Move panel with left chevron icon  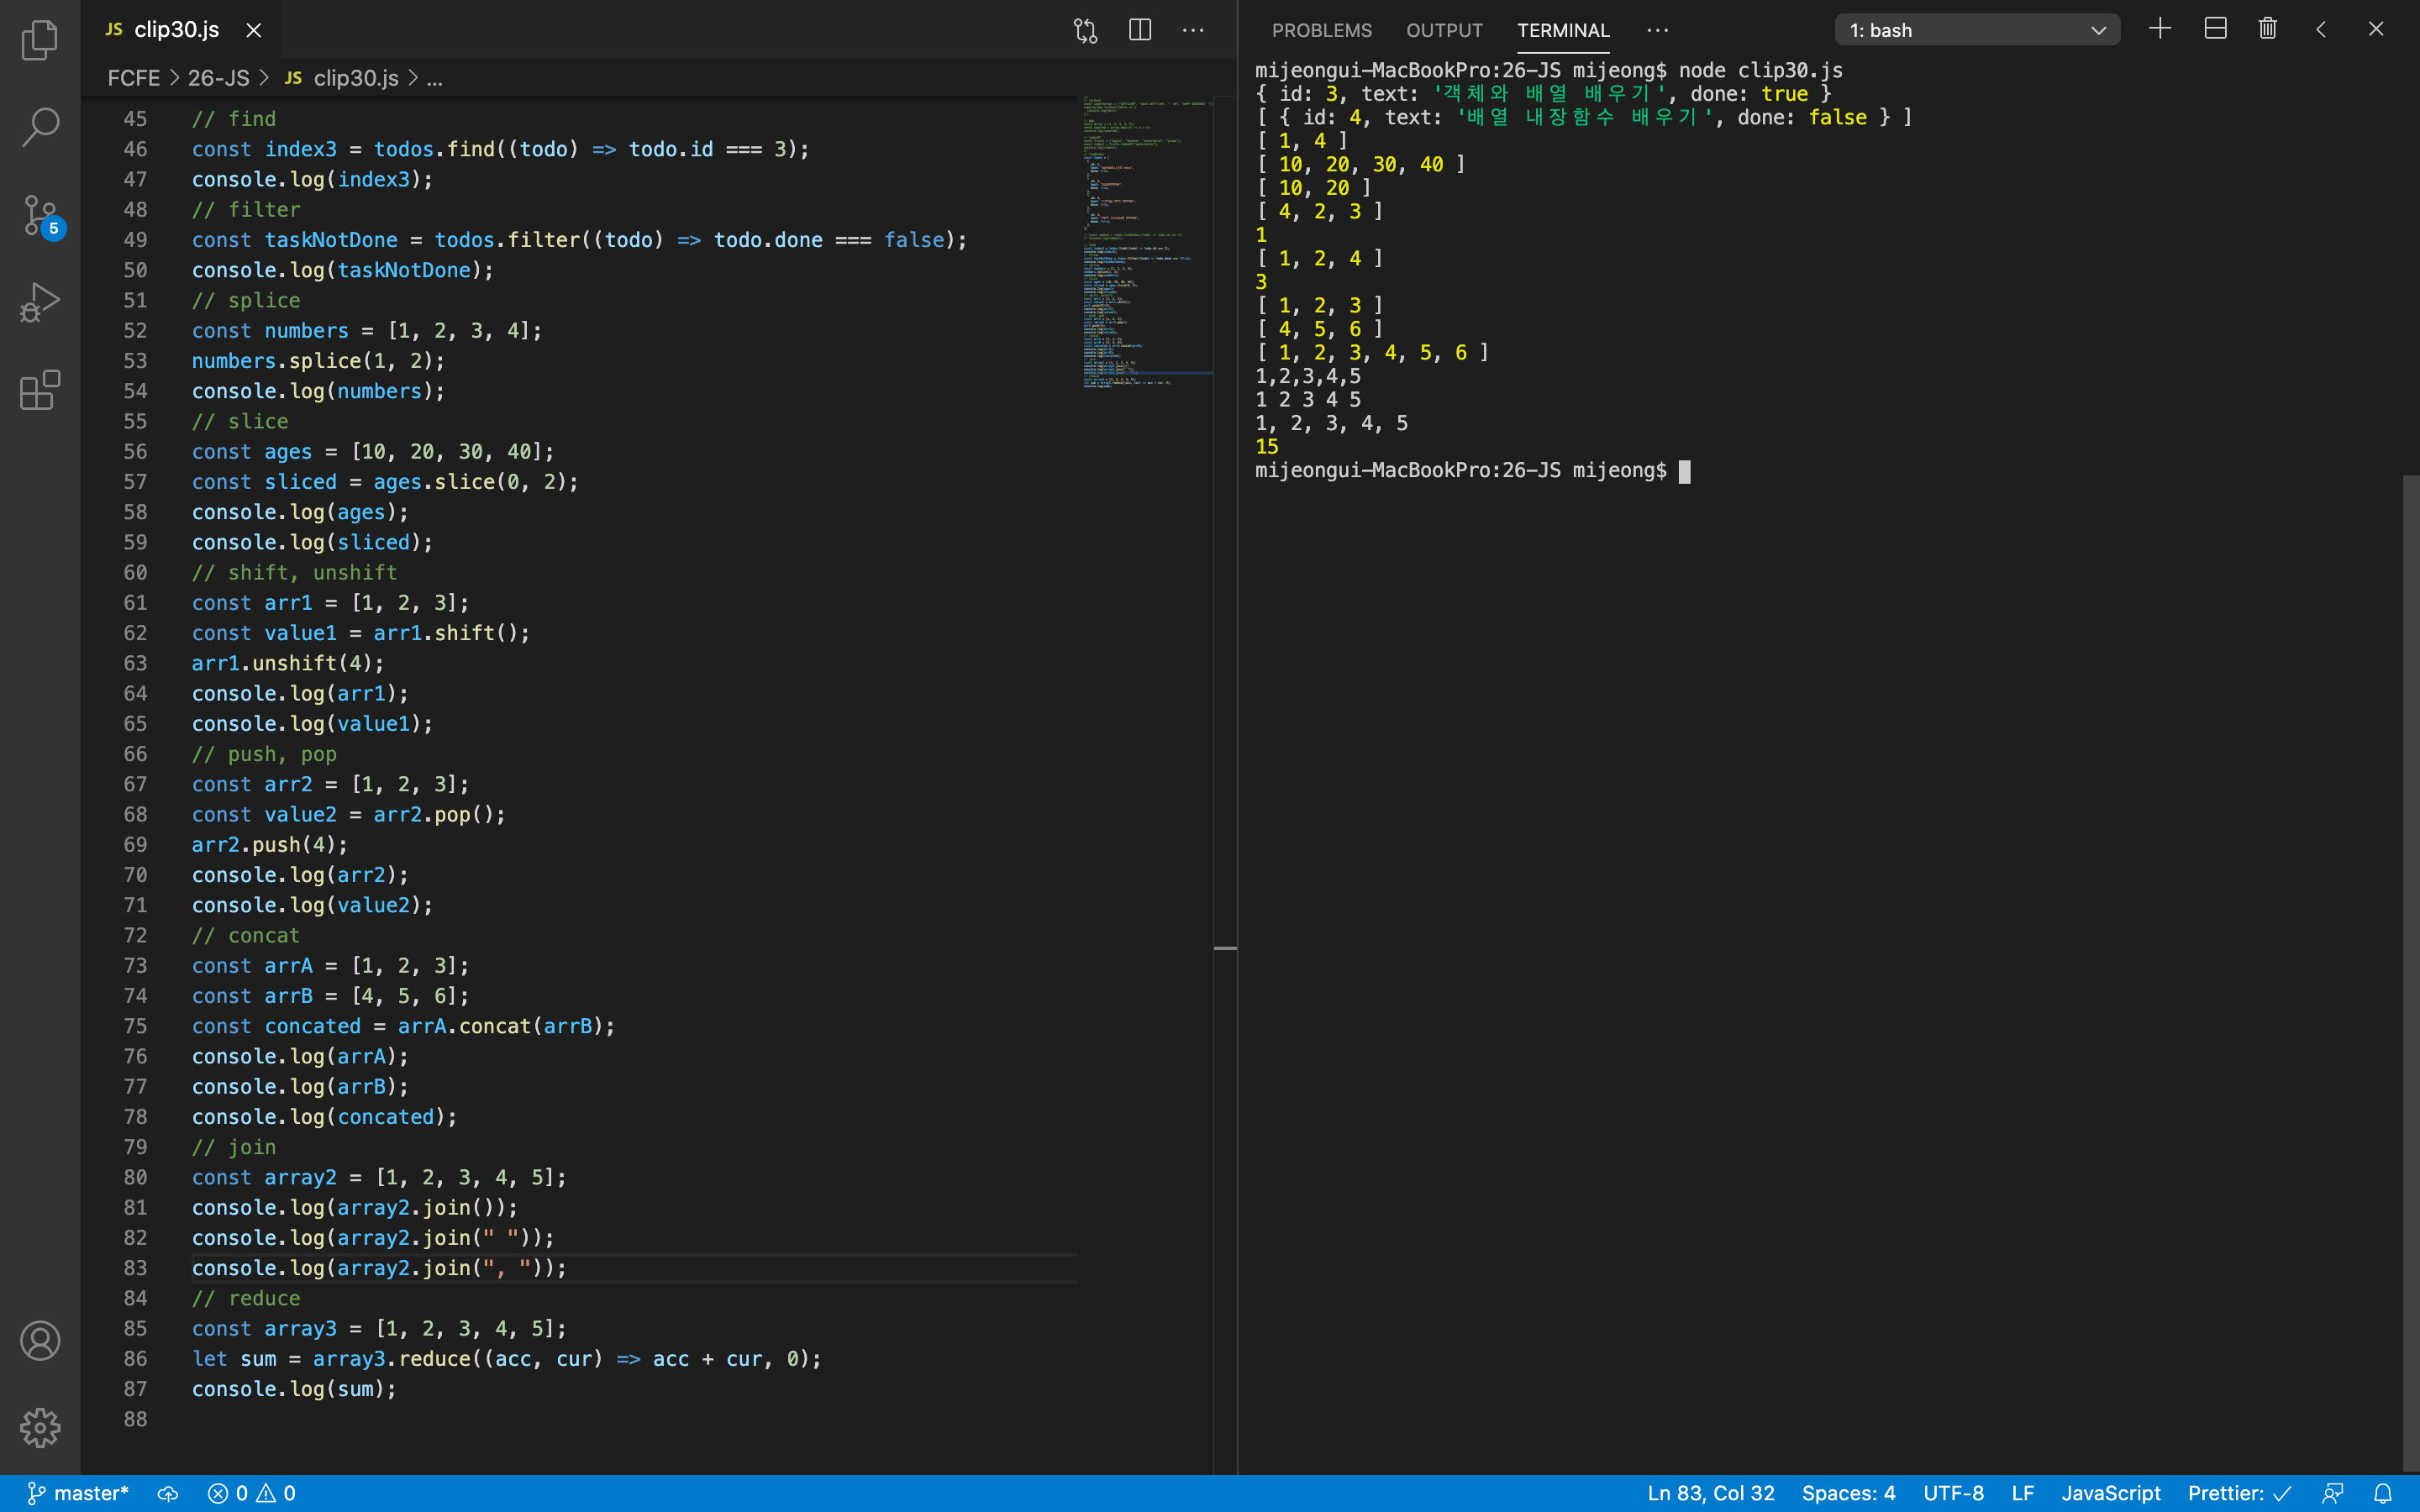click(2321, 29)
